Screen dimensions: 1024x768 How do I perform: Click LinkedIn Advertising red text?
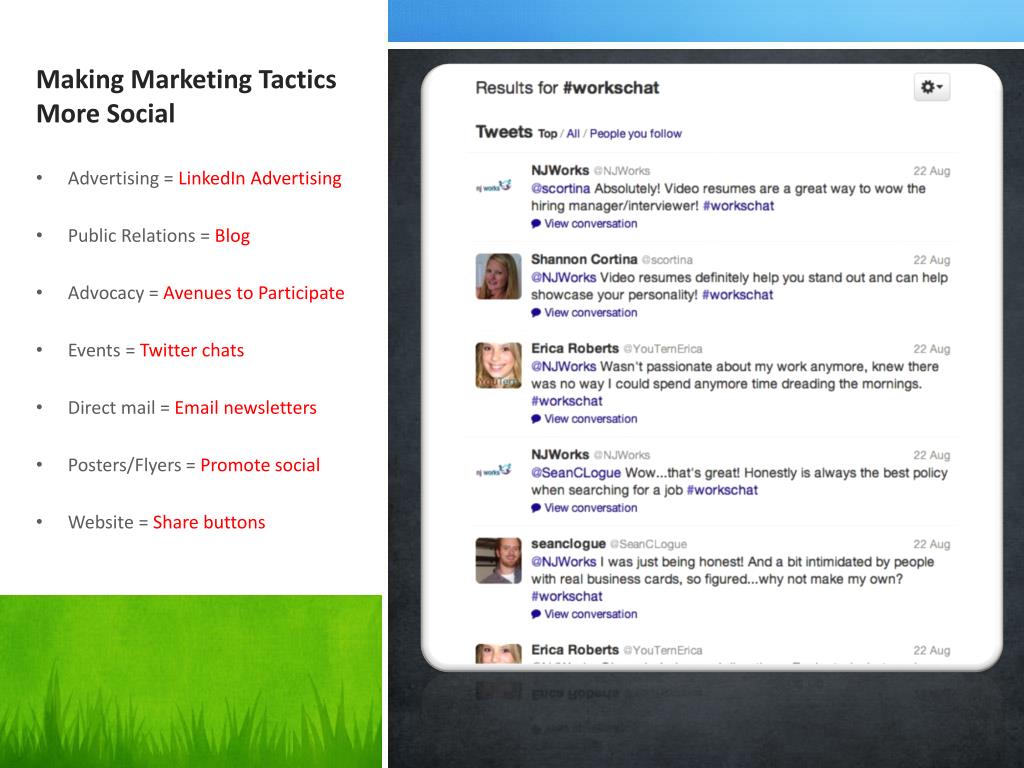pos(260,178)
